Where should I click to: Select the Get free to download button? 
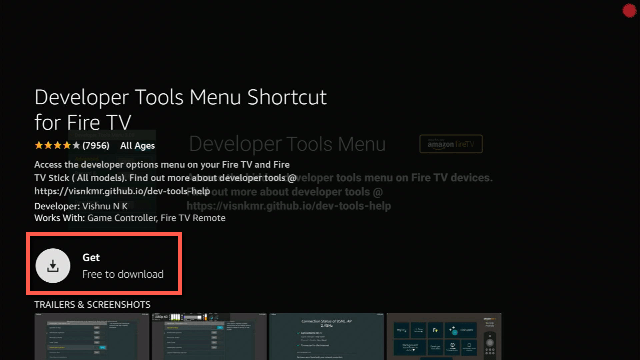(104, 264)
